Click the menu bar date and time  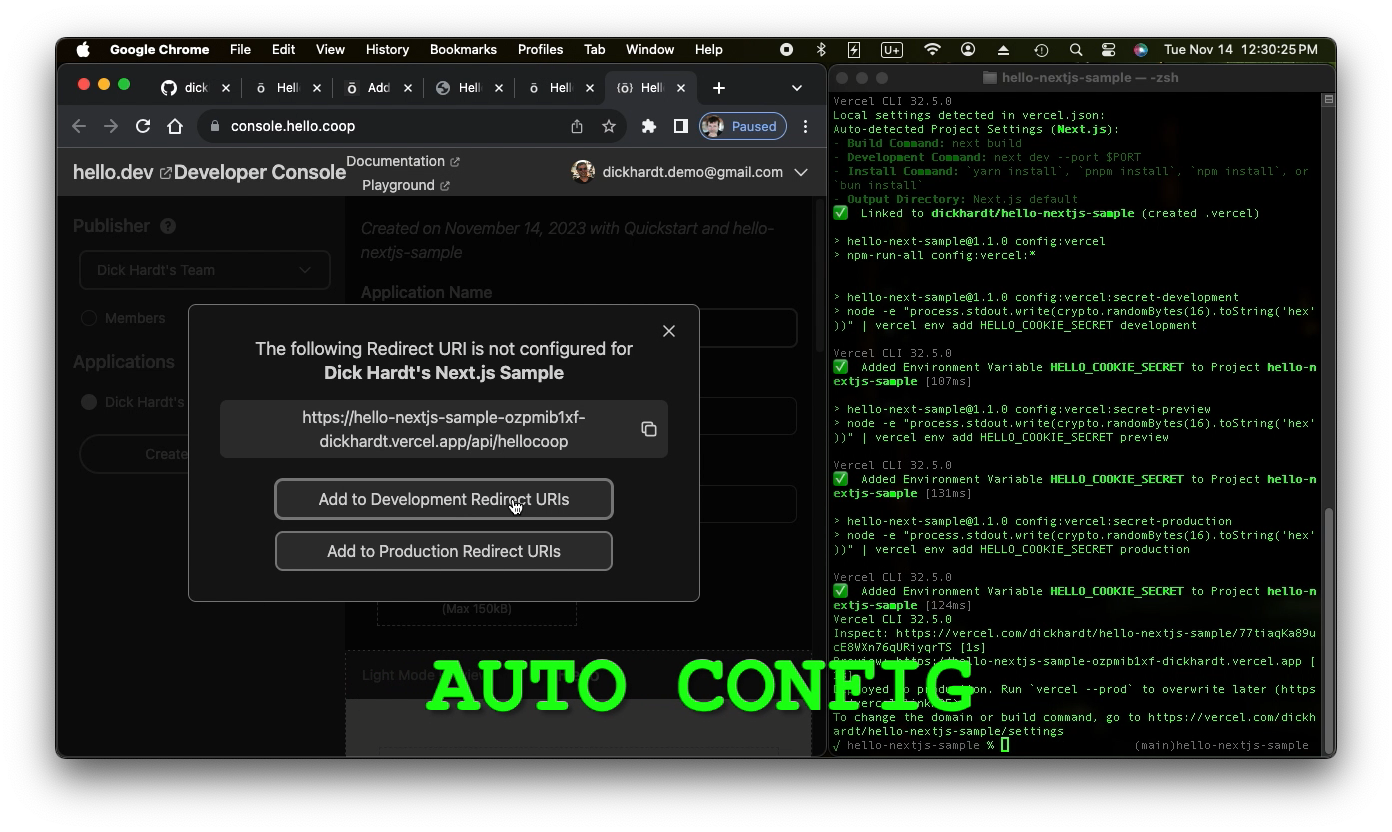point(1241,49)
